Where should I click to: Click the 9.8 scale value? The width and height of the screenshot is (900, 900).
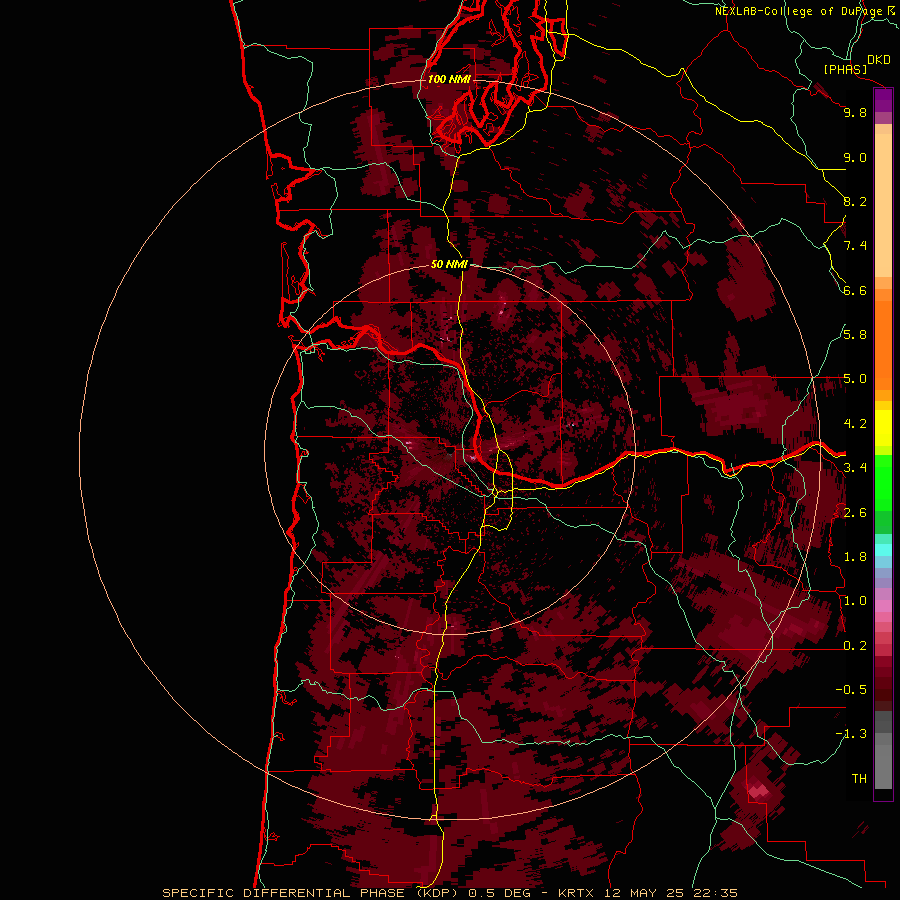855,112
